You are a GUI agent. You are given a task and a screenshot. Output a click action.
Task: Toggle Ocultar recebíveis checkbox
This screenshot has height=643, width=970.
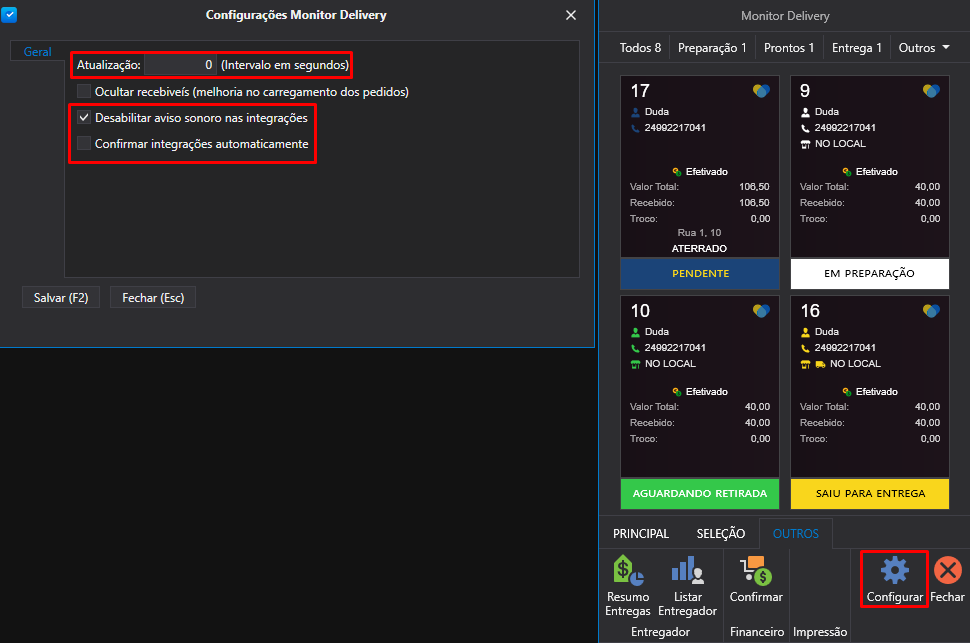[x=84, y=92]
